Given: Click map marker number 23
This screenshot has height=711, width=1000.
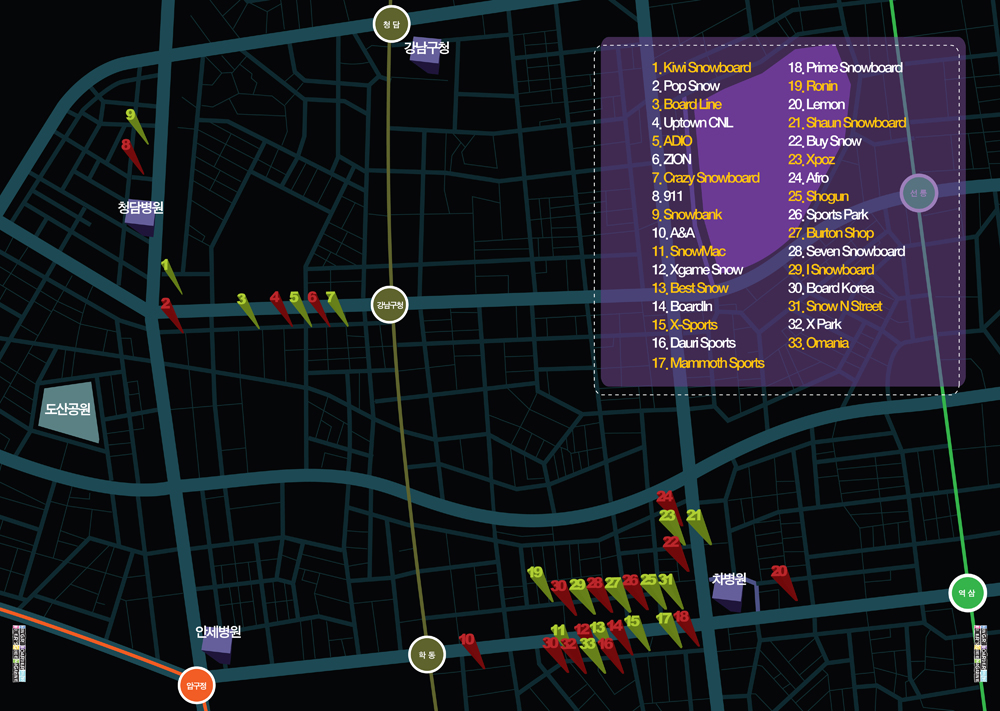Looking at the screenshot, I should (672, 527).
